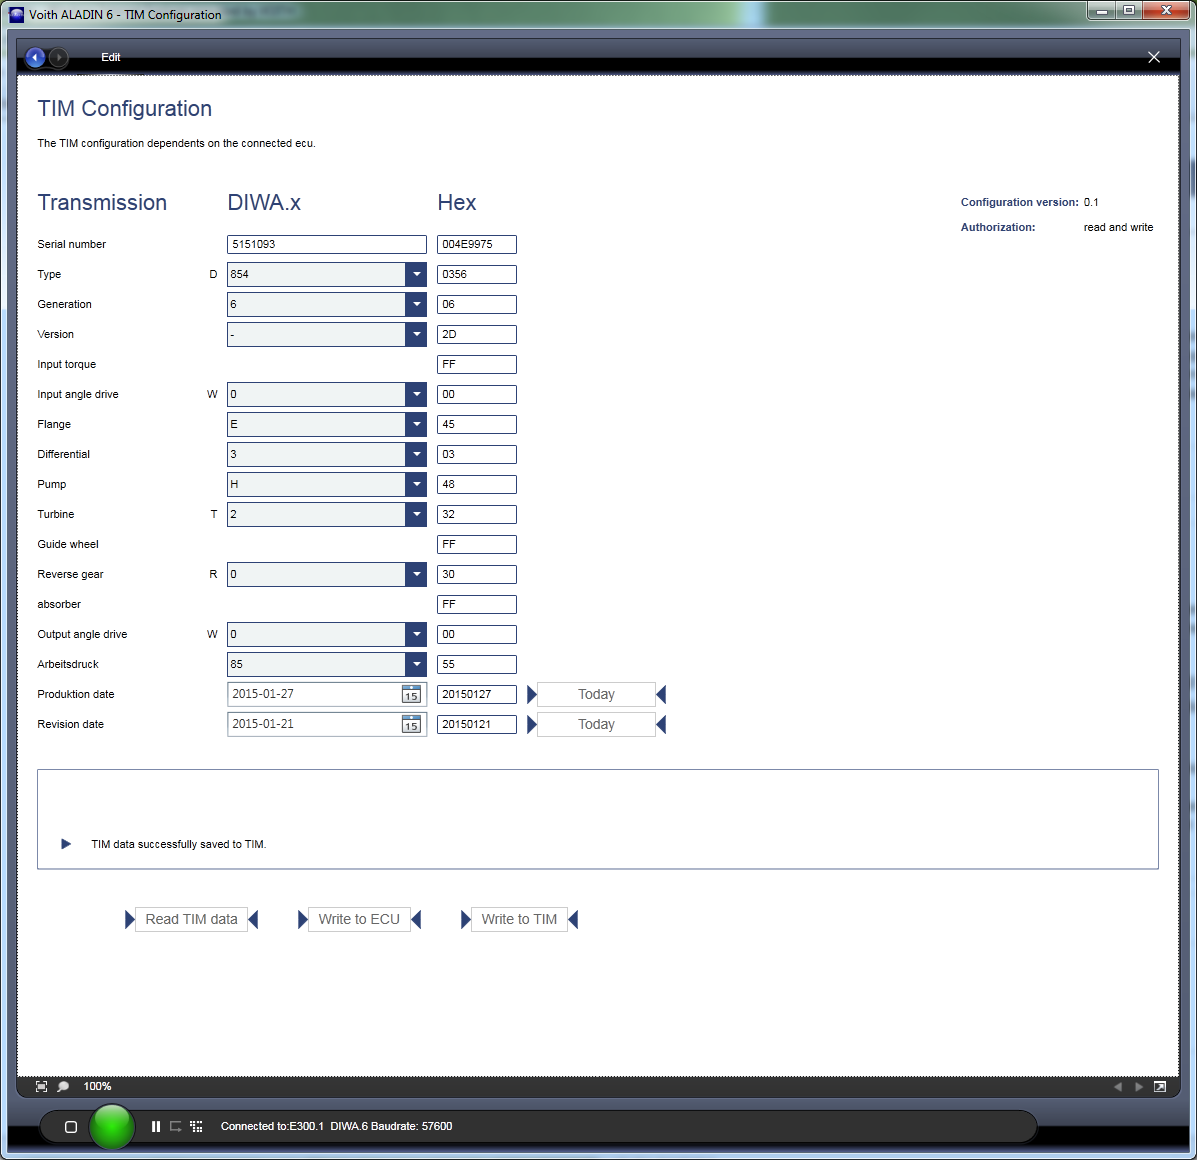Screen dimensions: 1197x1160
Task: Expand the Type dropdown showing 854
Action: [x=416, y=275]
